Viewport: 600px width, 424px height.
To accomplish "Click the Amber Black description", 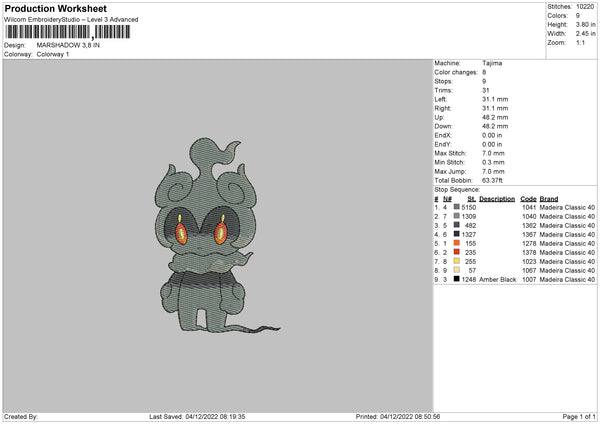I will pos(497,279).
